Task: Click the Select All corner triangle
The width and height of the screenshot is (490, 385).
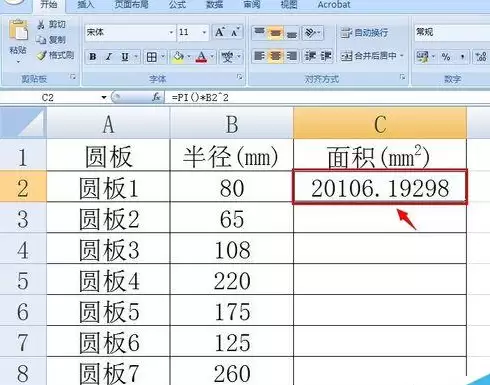Action: (23, 122)
